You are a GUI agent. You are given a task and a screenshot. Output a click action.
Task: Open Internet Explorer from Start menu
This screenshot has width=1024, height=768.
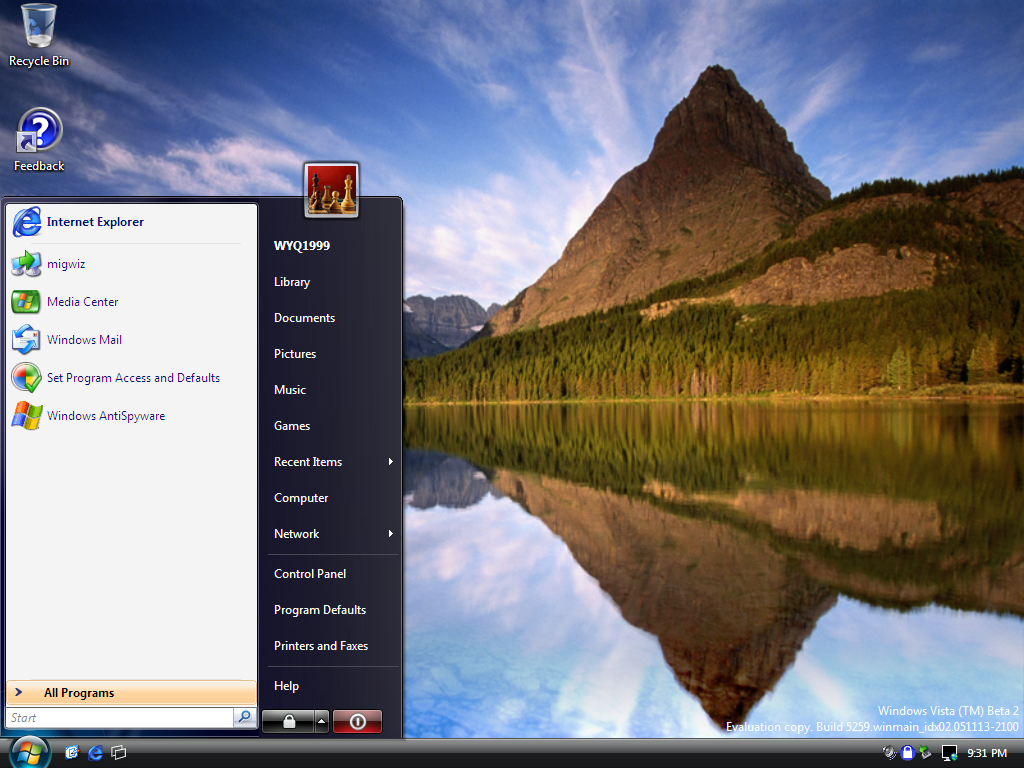(x=131, y=222)
